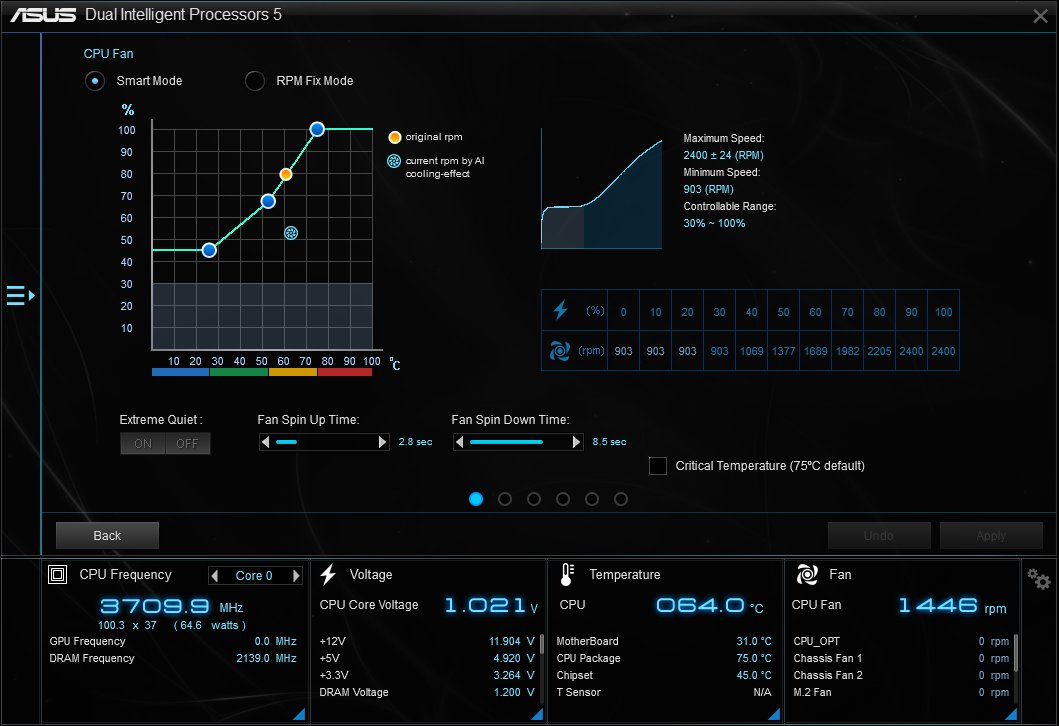1059x726 pixels.
Task: Open the left sidebar menu icon
Action: point(20,295)
